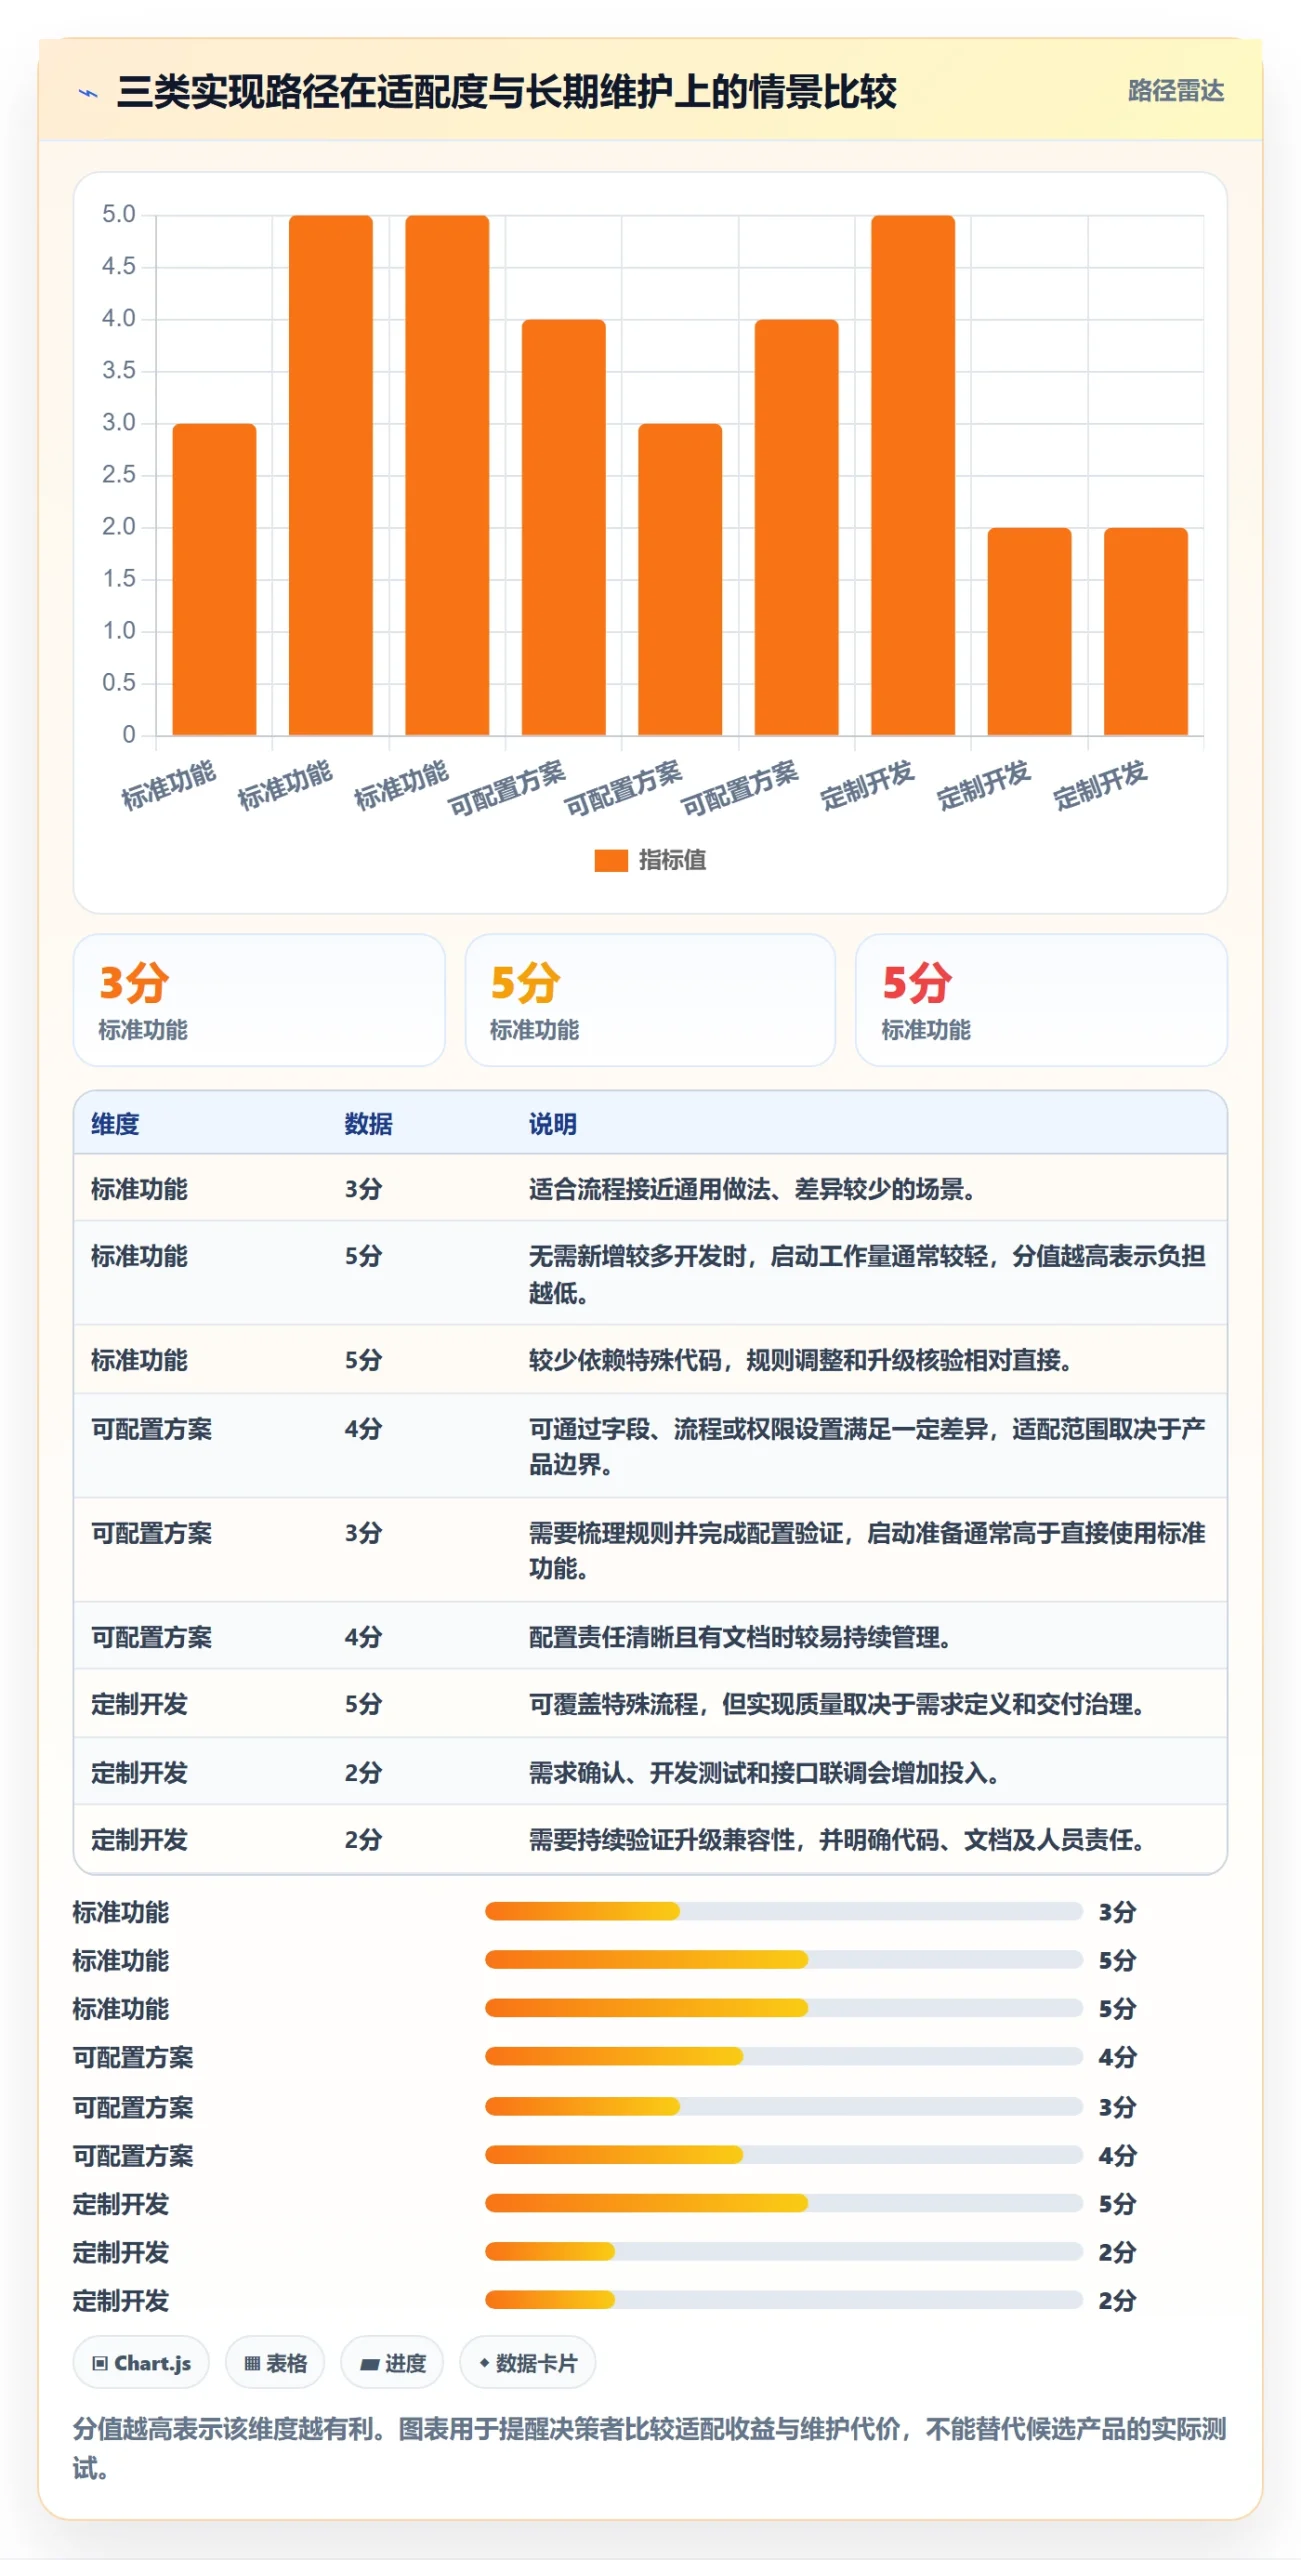
Task: Click the 定制开发 bar reaching 5.0
Action: (913, 475)
